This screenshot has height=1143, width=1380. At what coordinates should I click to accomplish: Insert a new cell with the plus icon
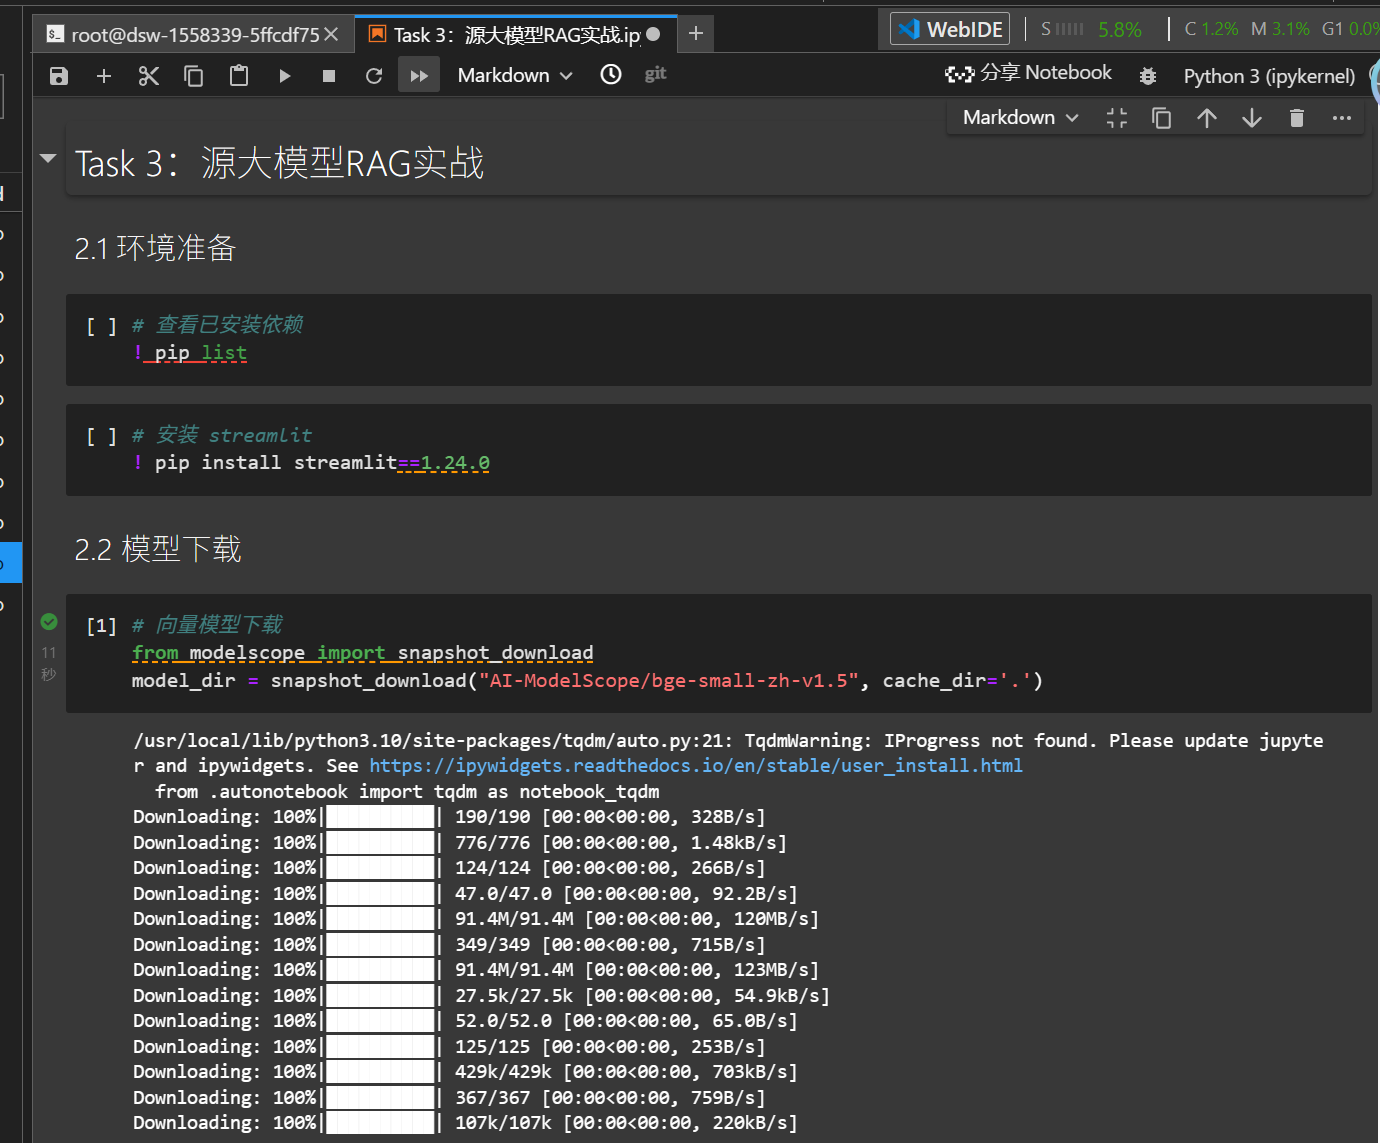pos(104,76)
